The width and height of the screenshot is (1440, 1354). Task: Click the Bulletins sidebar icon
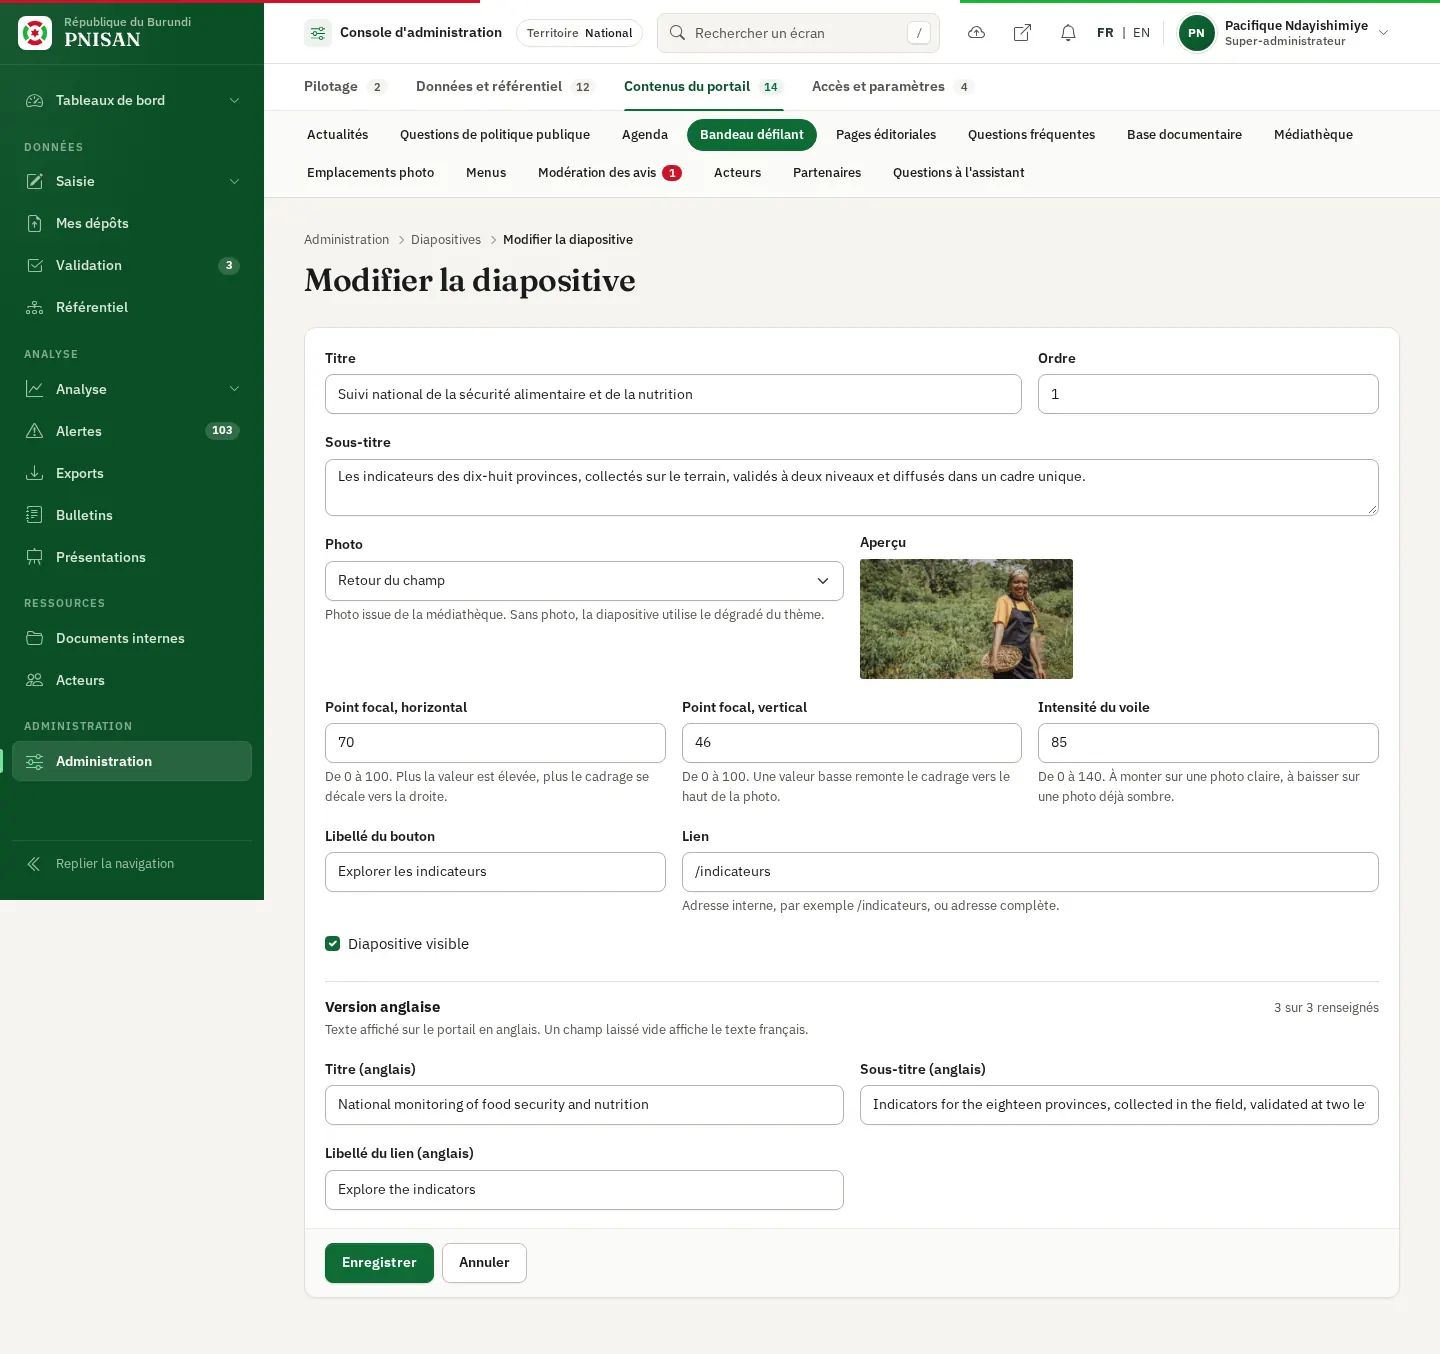(x=35, y=515)
